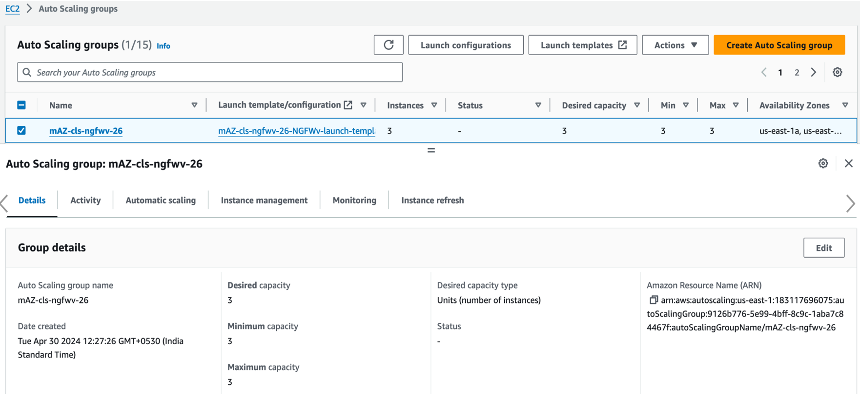Show more tabs with right chevron

tap(851, 203)
